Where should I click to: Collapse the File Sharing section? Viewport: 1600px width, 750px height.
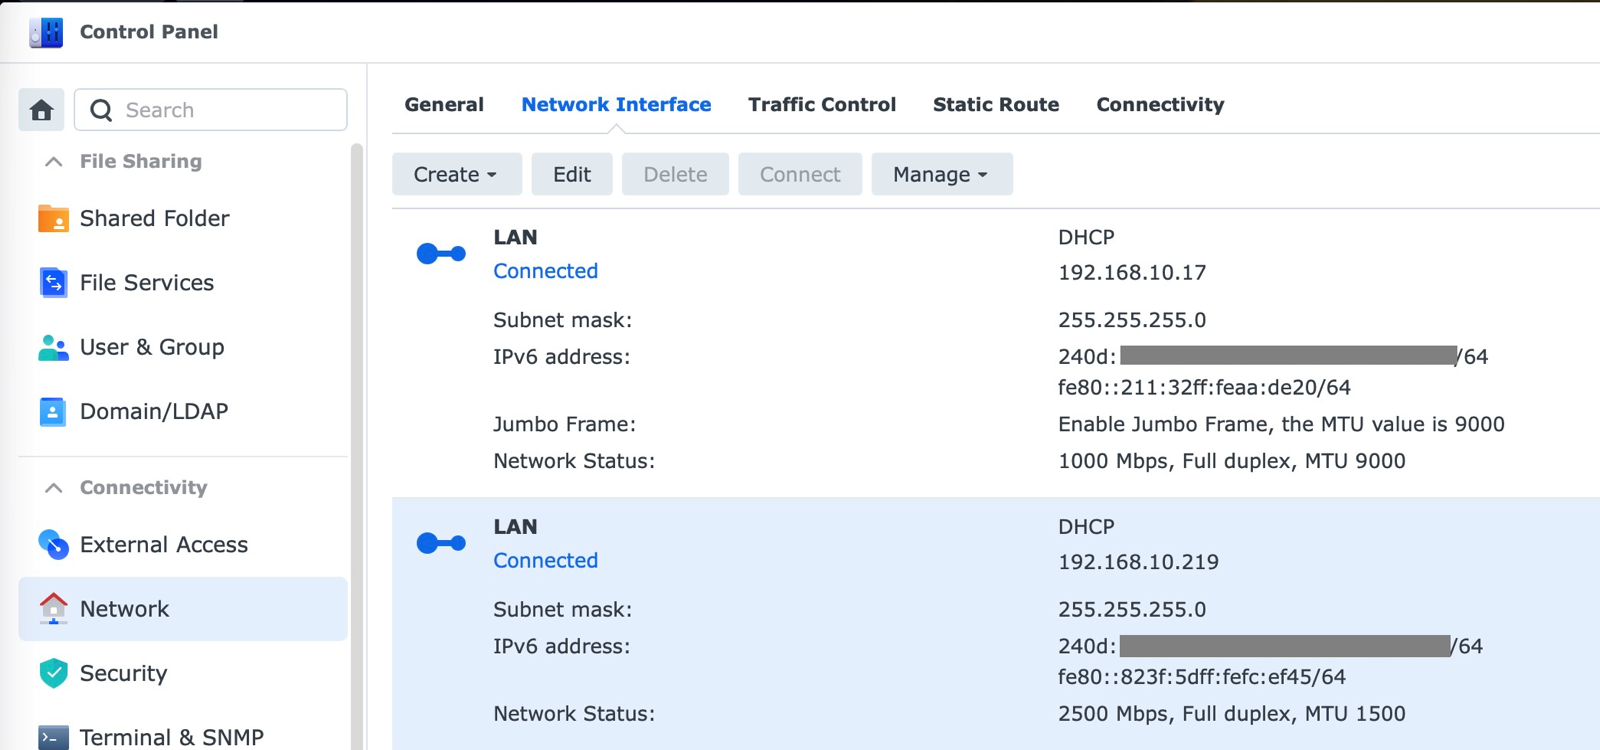pos(54,162)
